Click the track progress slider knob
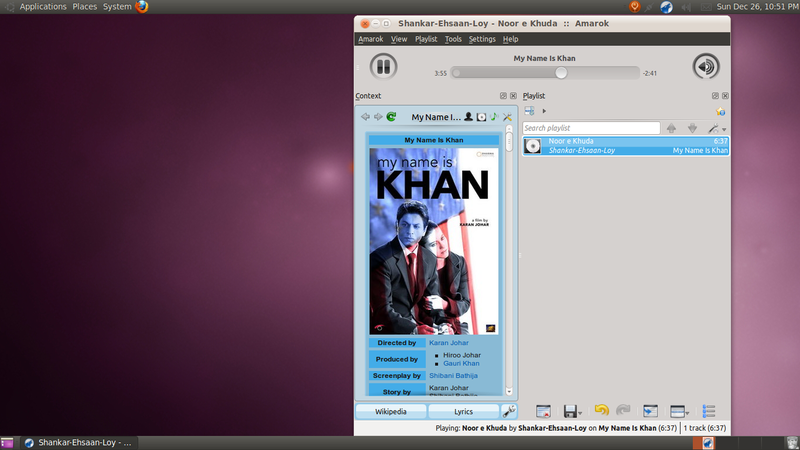 (561, 73)
